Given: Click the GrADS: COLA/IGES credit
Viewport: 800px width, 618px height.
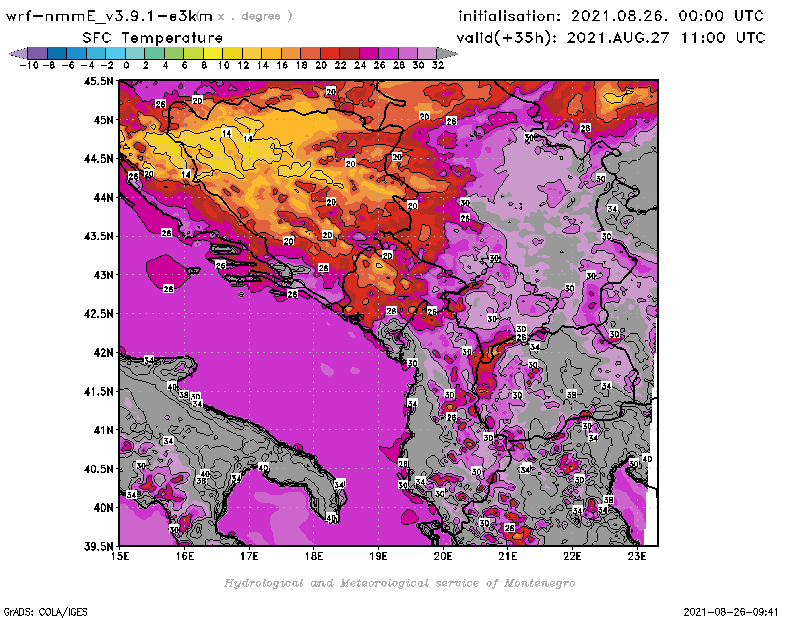Looking at the screenshot, I should [x=45, y=612].
